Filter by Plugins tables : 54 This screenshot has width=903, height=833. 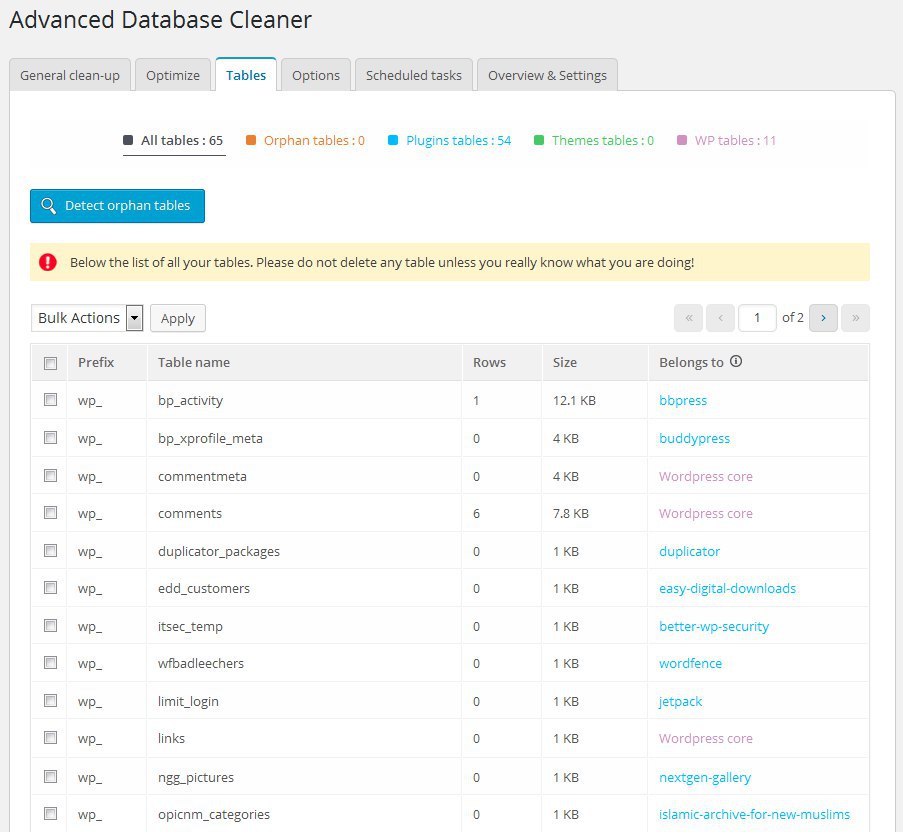(450, 141)
